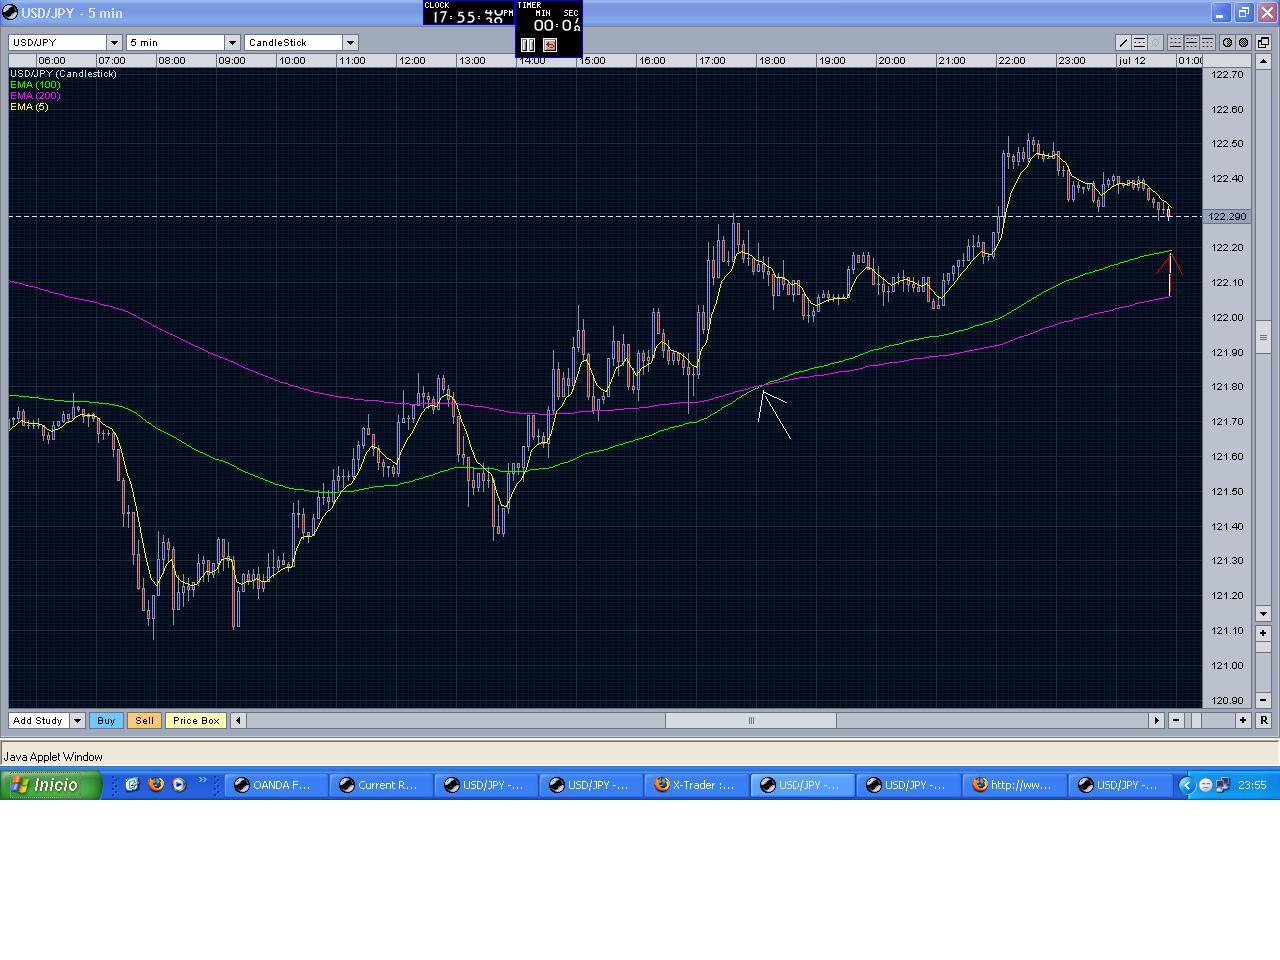Click the EMA (5) legend entry
1280x960 pixels.
[29, 107]
